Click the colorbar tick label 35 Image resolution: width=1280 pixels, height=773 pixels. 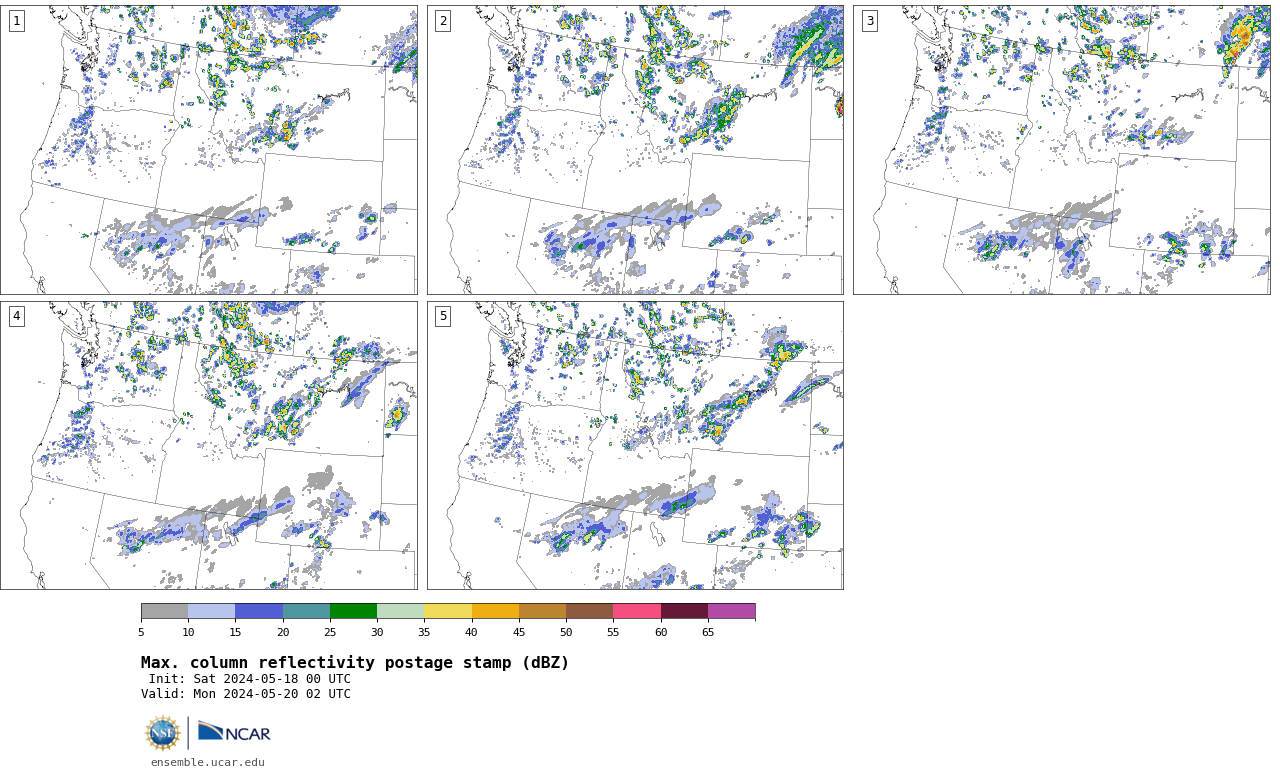point(424,632)
